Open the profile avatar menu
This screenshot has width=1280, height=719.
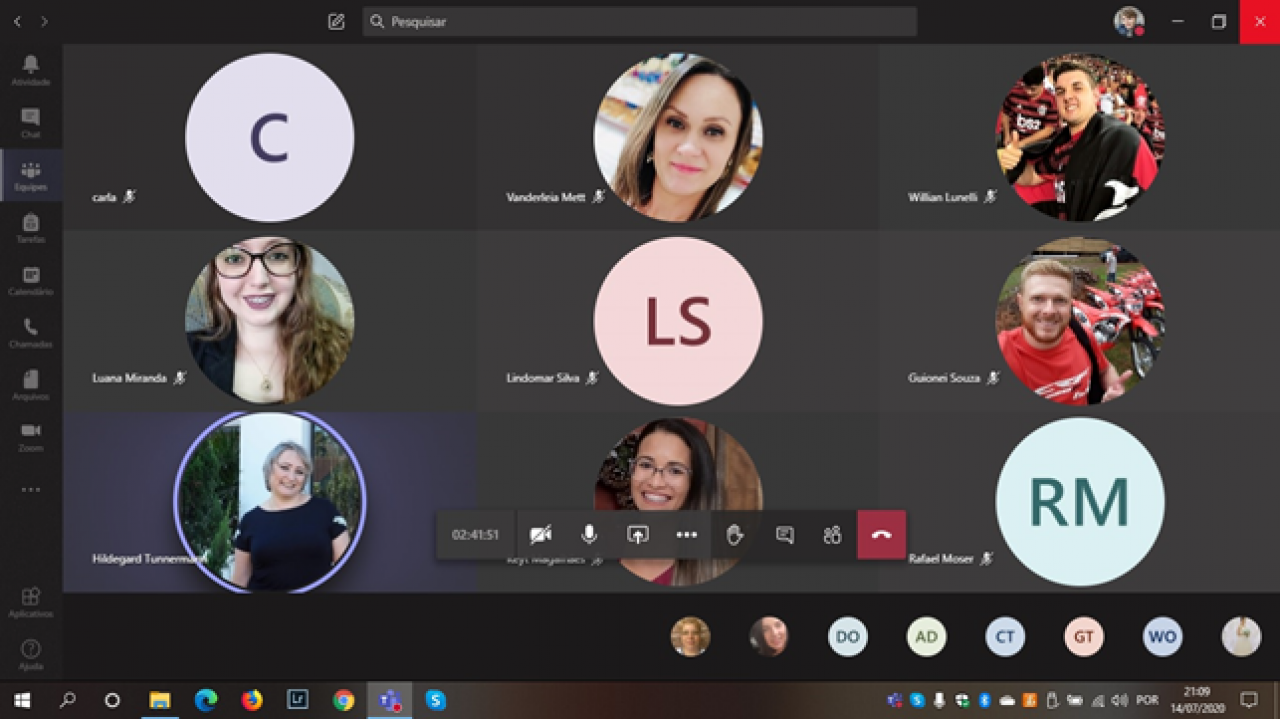[x=1129, y=21]
